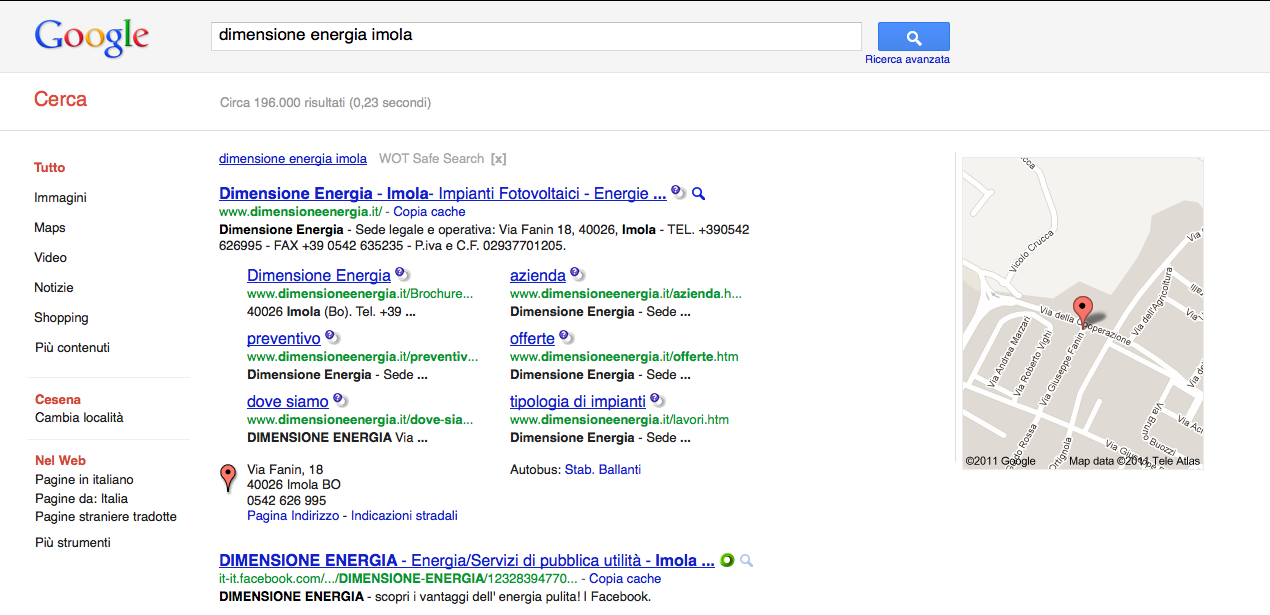The height and width of the screenshot is (615, 1270).
Task: Select Video search category
Action: [51, 257]
